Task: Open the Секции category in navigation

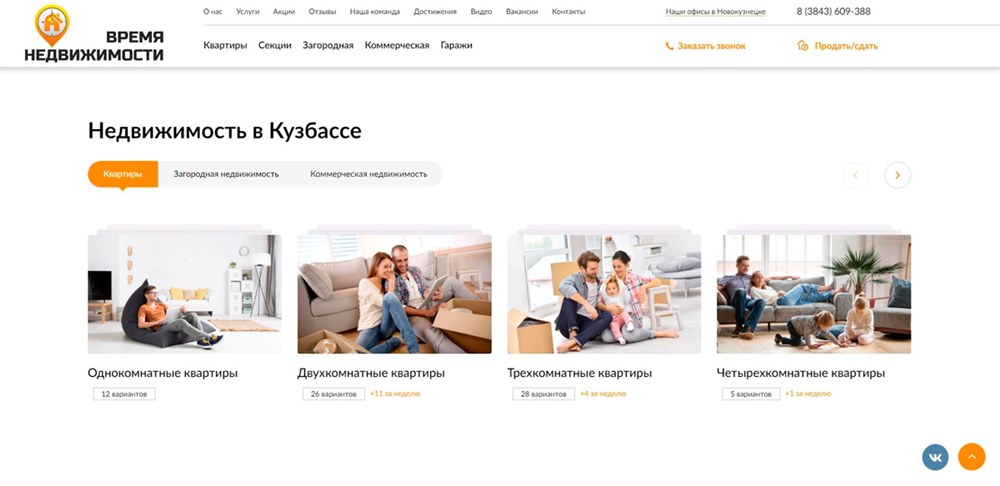Action: (x=275, y=45)
